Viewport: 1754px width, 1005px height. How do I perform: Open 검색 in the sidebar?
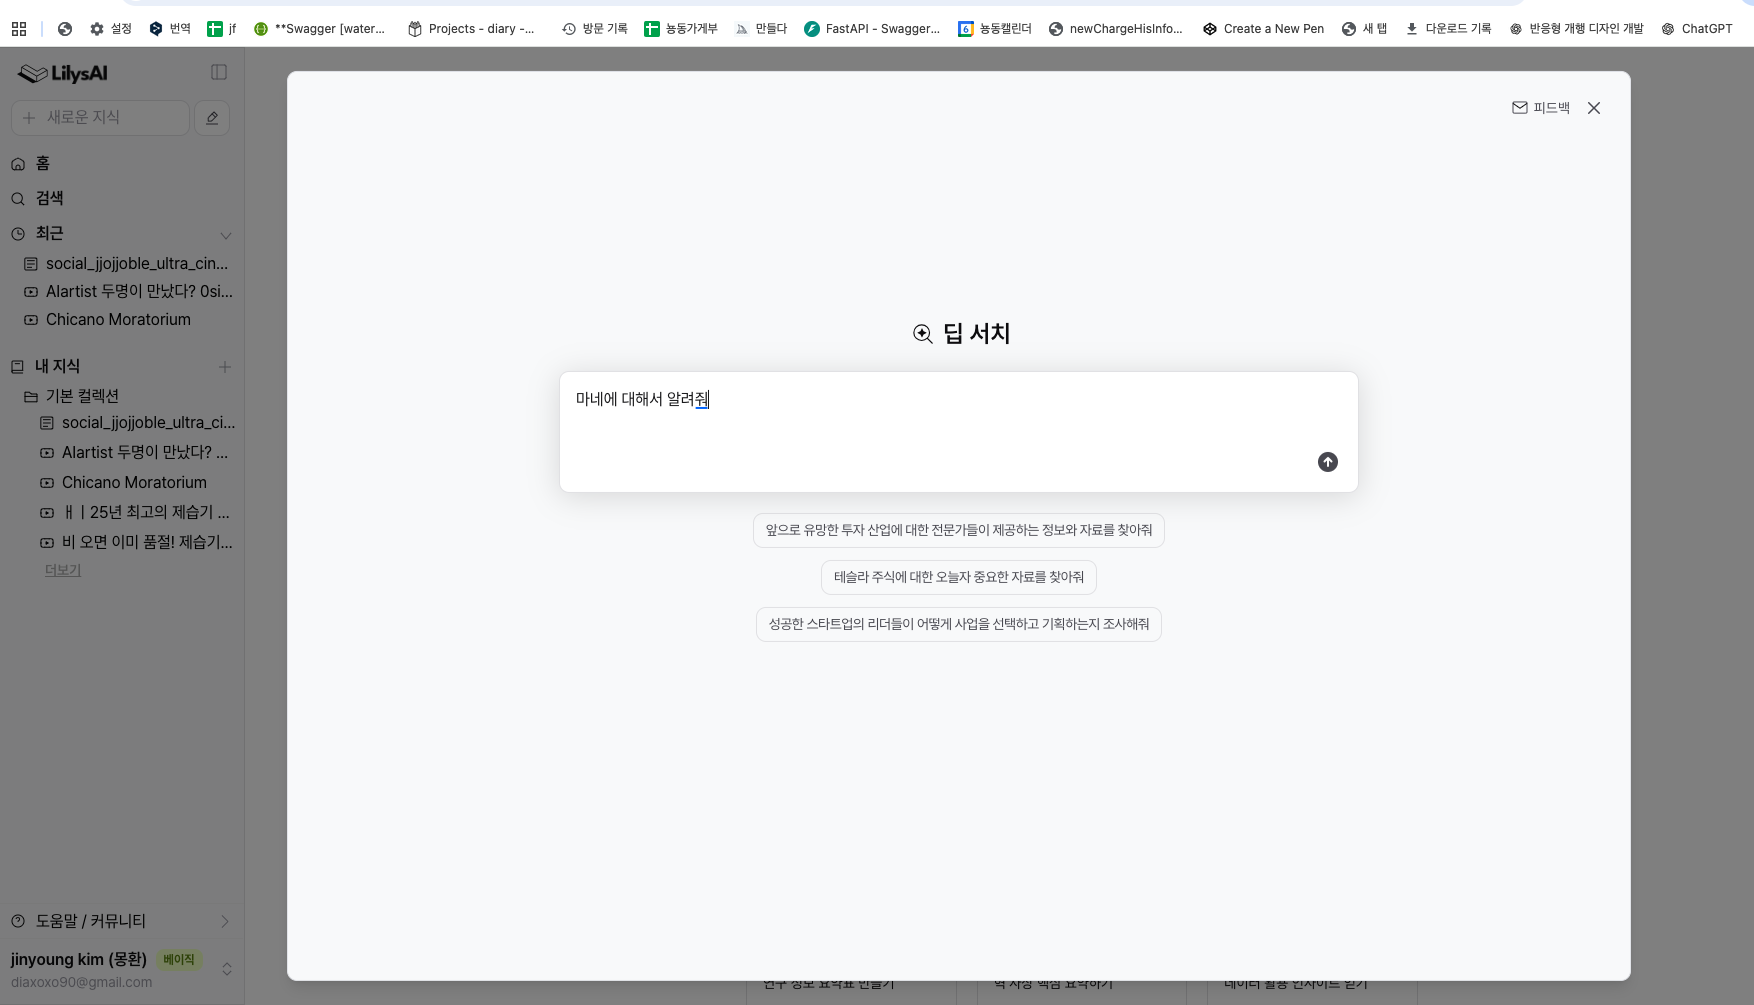[48, 198]
